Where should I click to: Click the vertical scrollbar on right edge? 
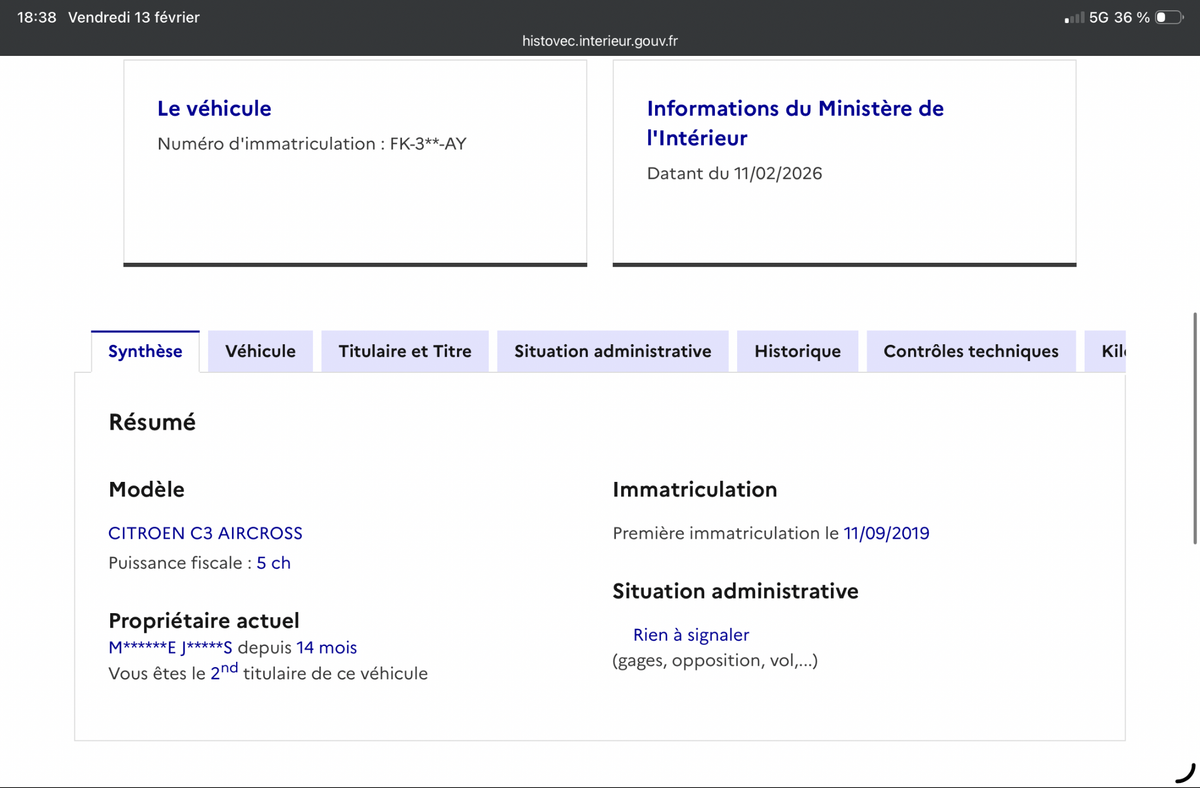click(1195, 428)
